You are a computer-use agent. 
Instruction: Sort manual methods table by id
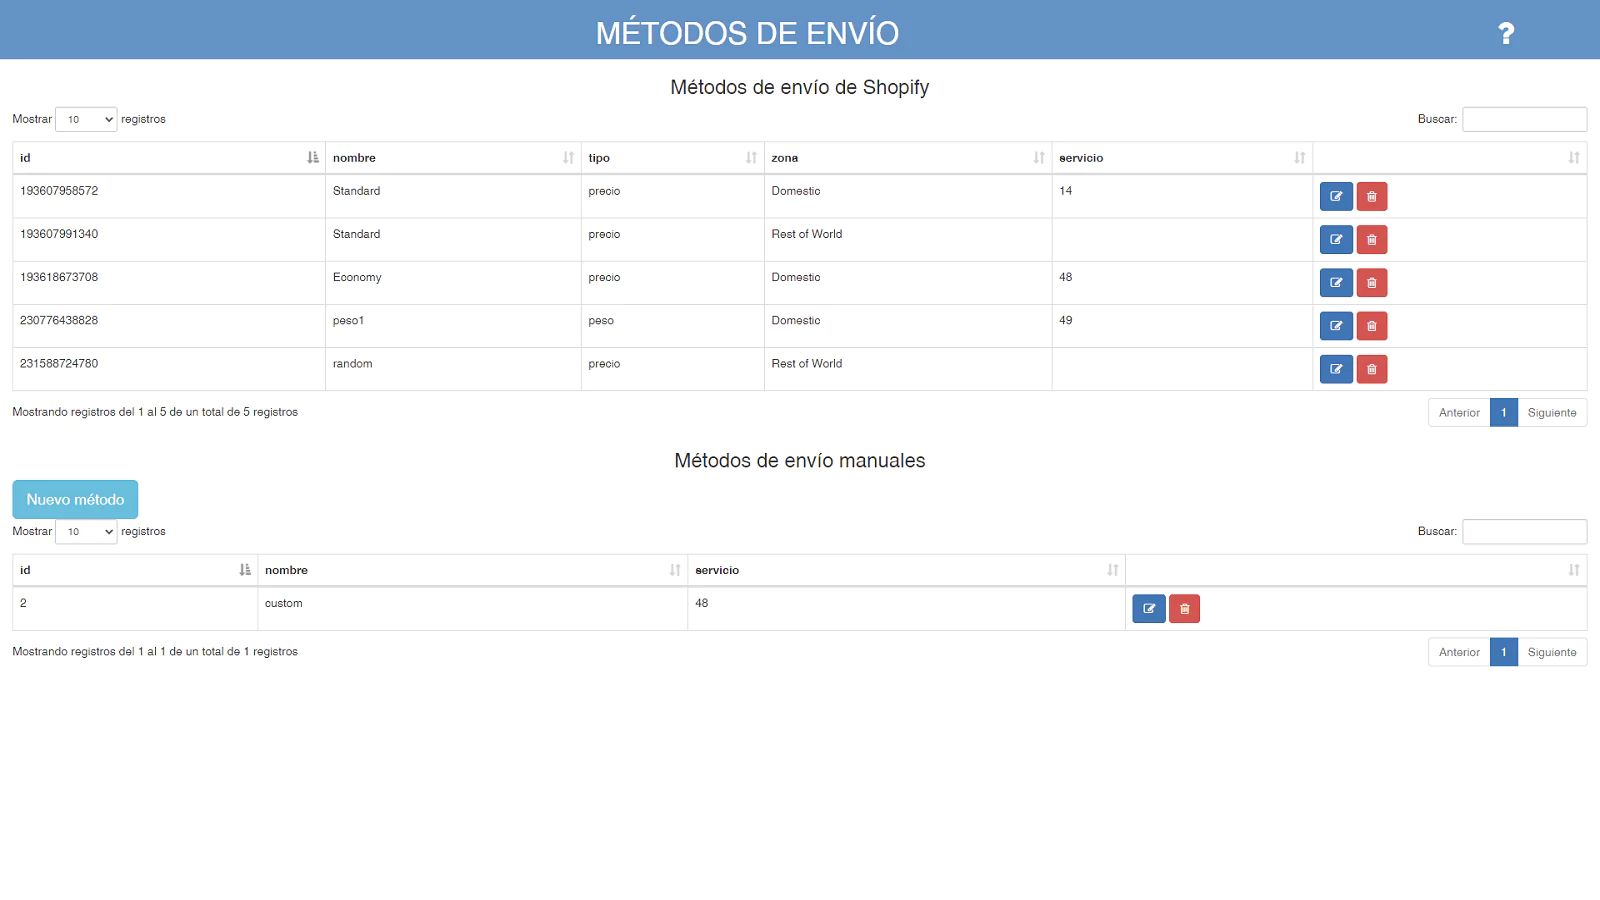click(135, 570)
